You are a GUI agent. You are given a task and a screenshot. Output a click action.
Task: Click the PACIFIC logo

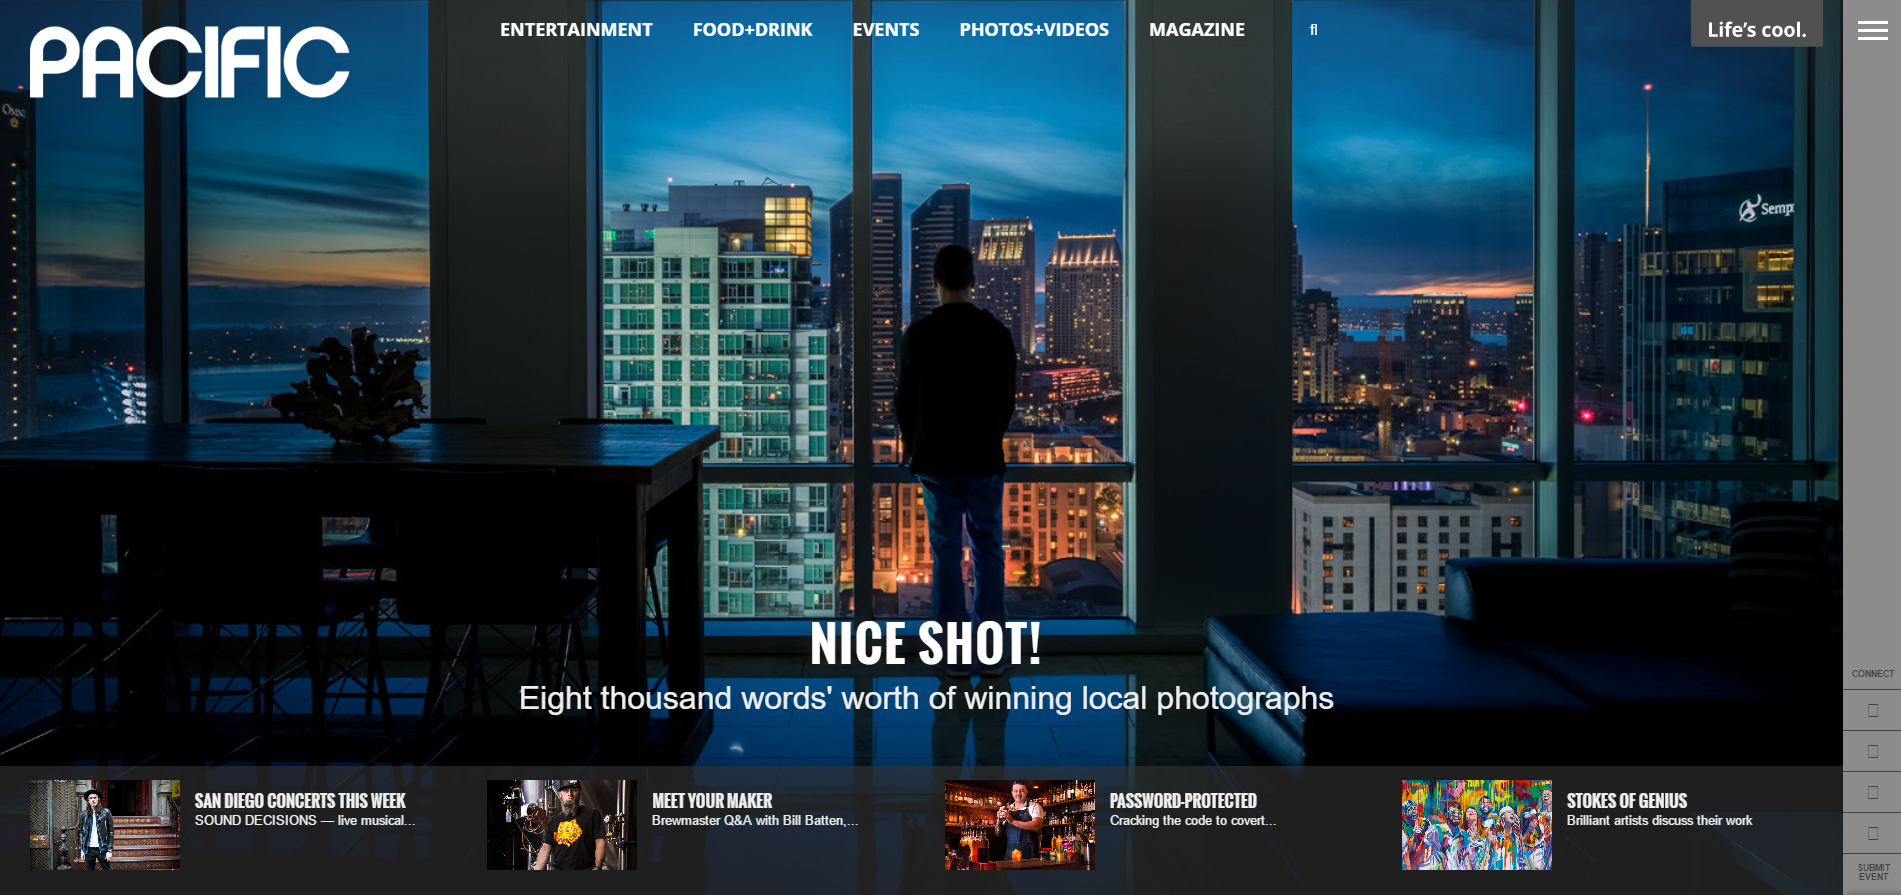pyautogui.click(x=189, y=62)
